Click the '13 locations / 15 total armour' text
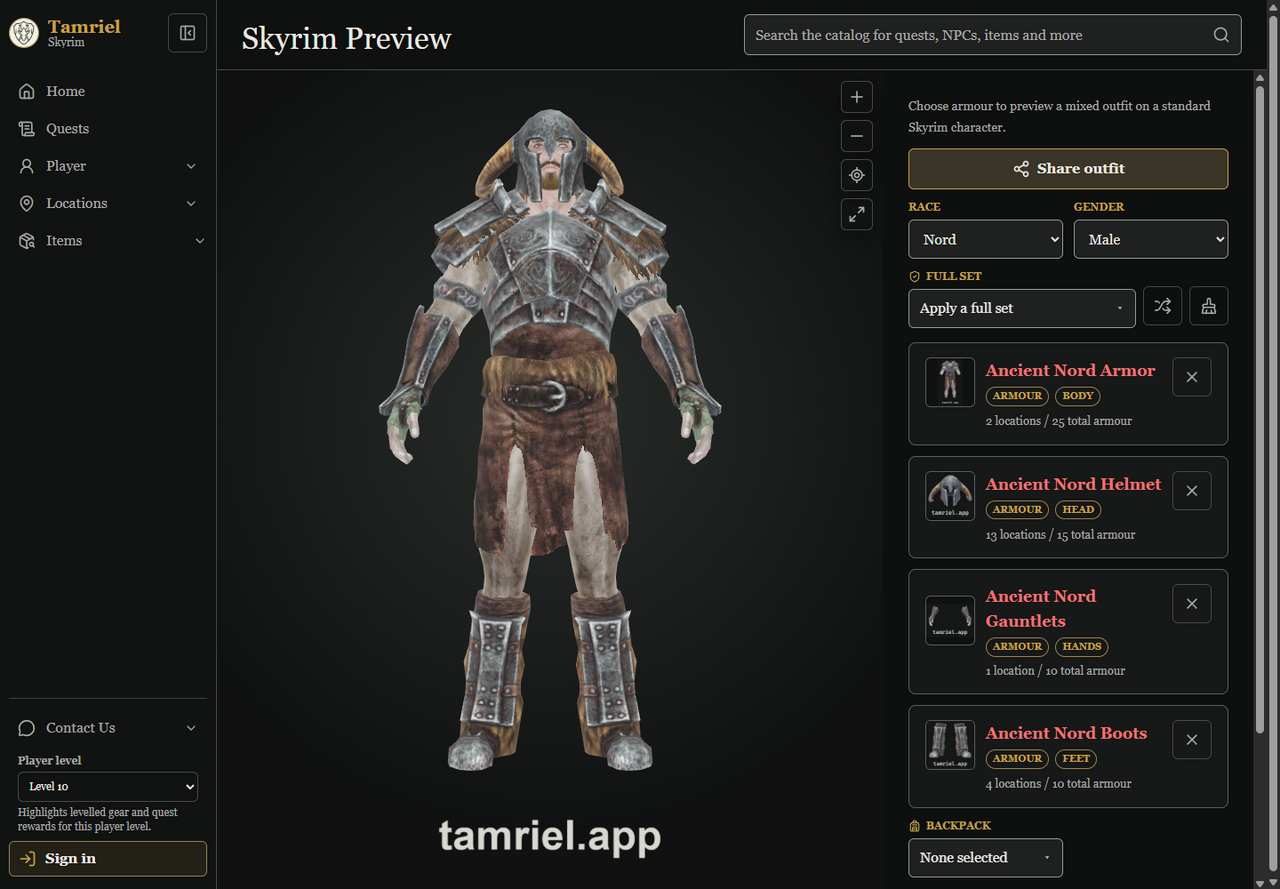Screen dimensions: 1280x889 click(x=1061, y=535)
